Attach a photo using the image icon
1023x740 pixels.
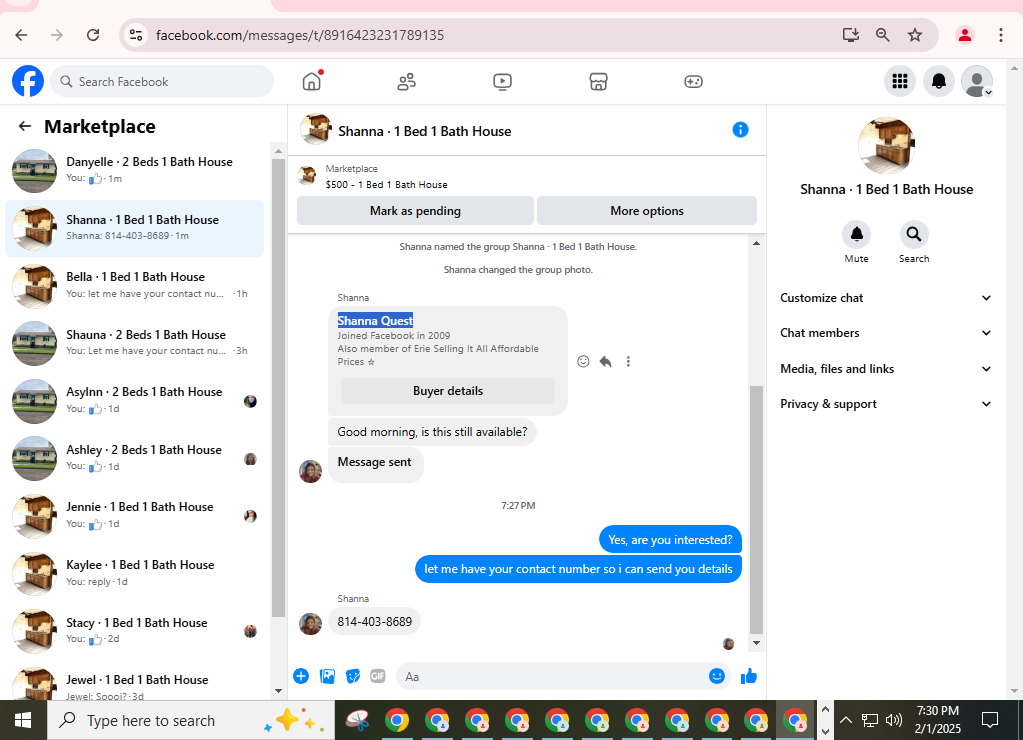click(328, 676)
